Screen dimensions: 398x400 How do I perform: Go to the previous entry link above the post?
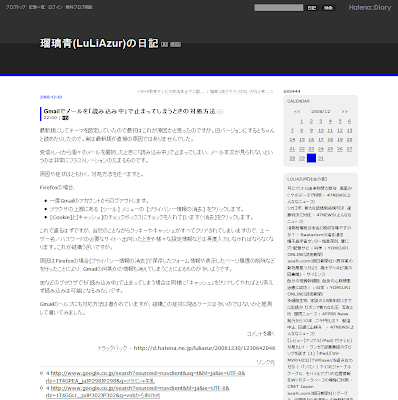[x=171, y=91]
